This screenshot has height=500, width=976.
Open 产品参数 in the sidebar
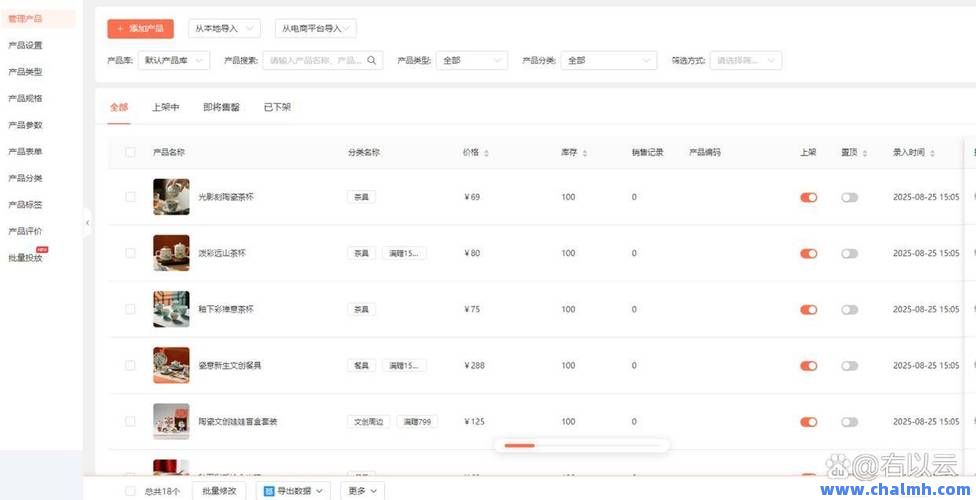pyautogui.click(x=26, y=125)
